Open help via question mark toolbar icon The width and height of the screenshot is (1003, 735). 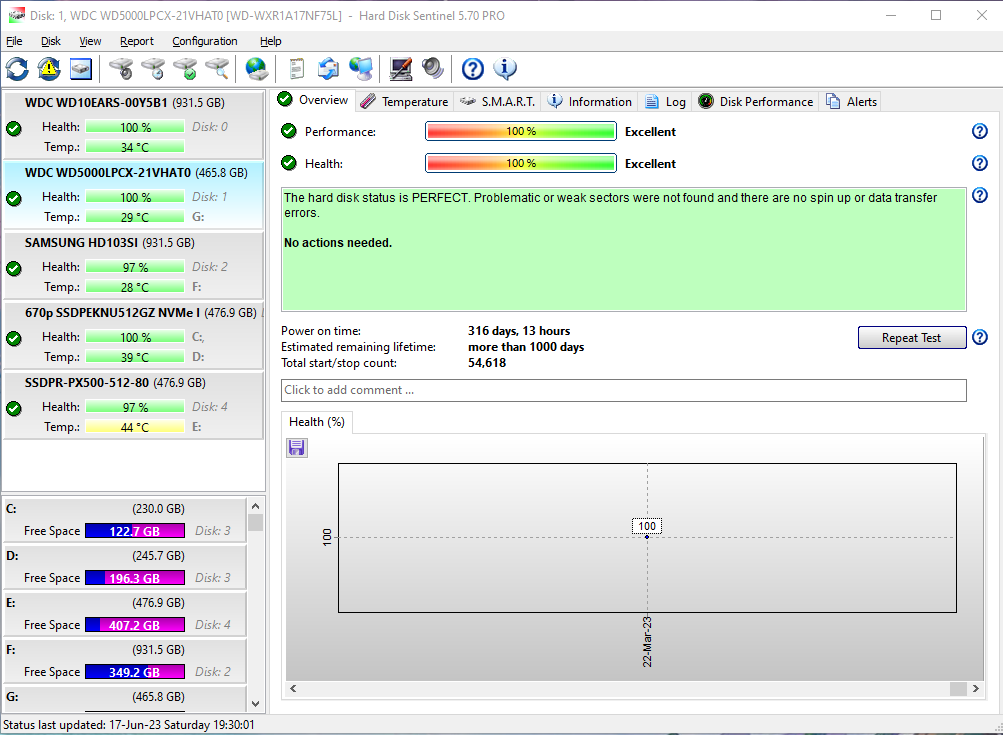tap(473, 68)
